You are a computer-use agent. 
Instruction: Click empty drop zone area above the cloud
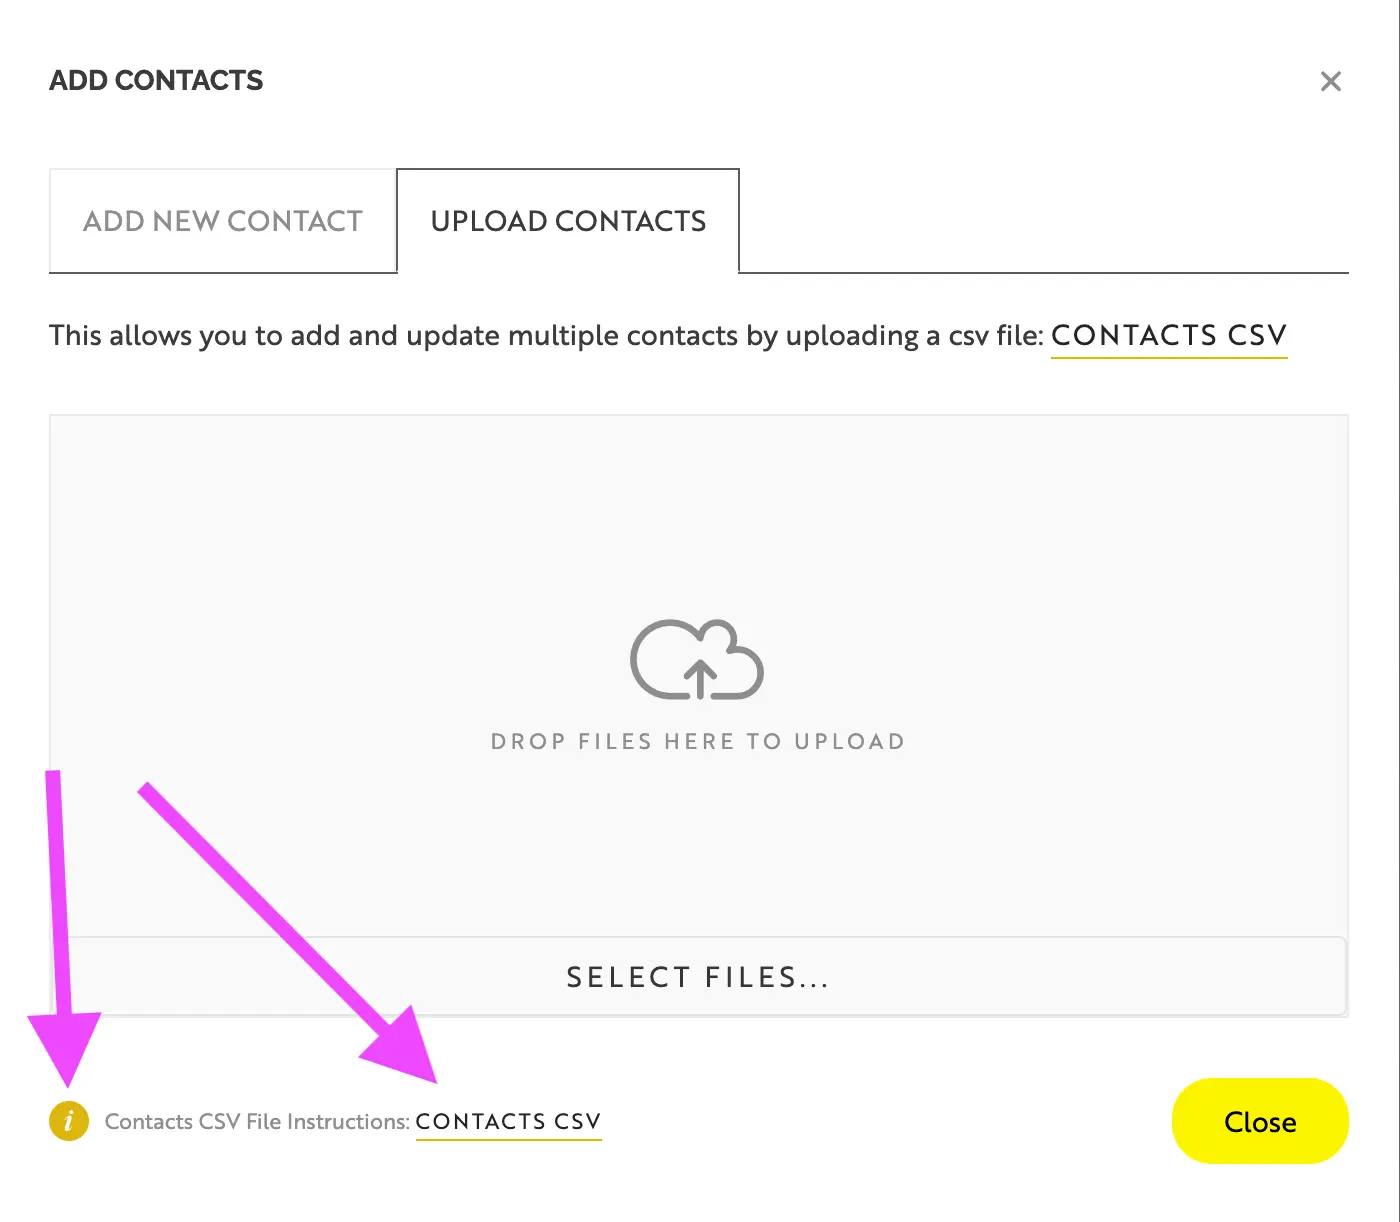click(697, 510)
